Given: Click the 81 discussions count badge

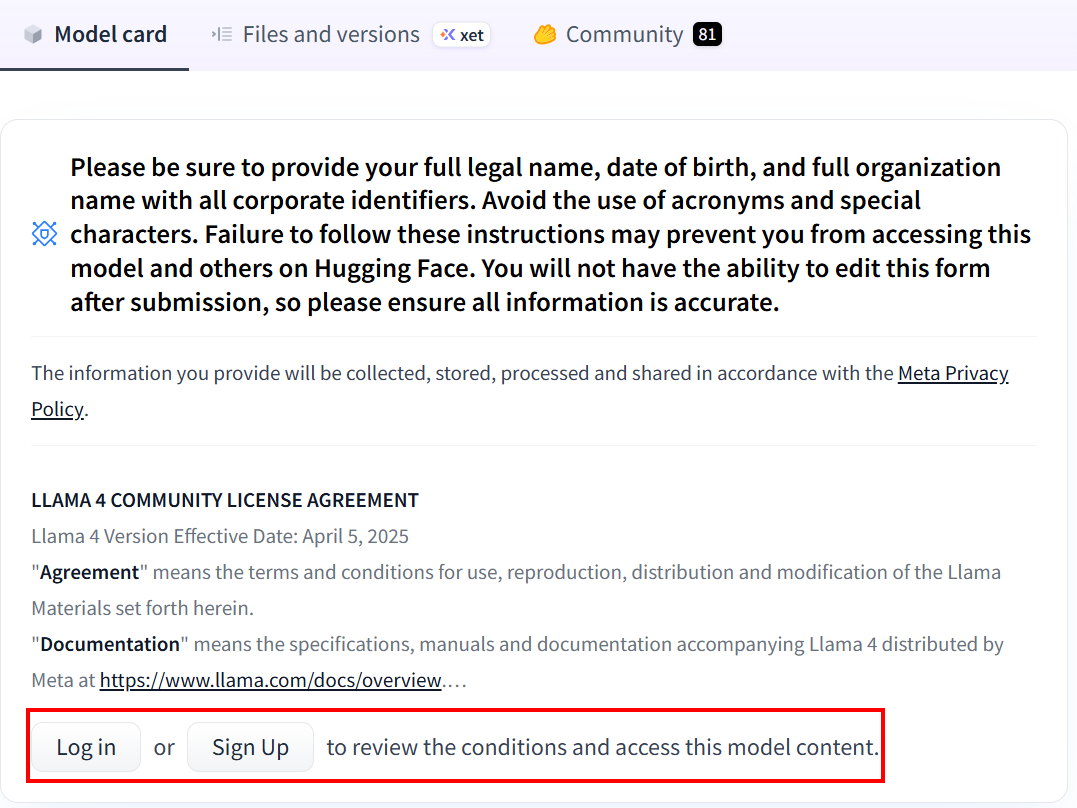Looking at the screenshot, I should coord(707,35).
